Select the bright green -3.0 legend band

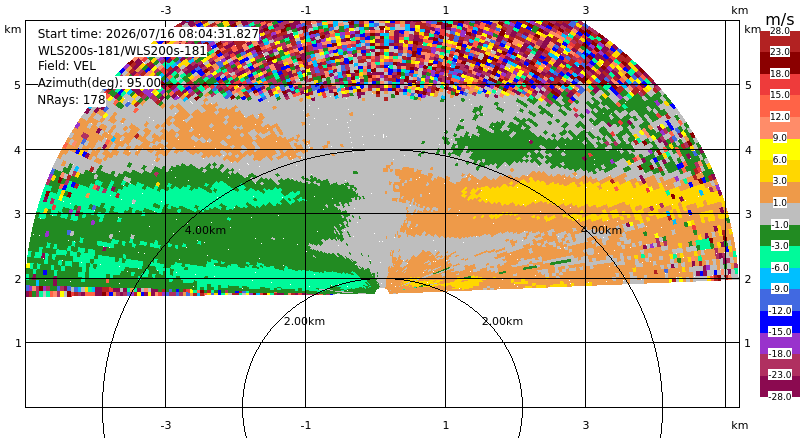[780, 257]
